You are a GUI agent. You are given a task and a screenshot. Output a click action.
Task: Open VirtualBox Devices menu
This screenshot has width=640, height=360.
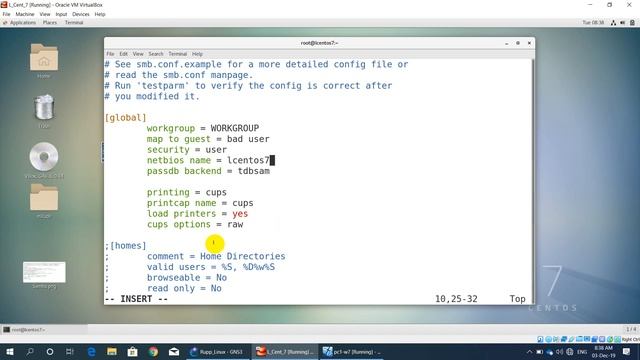pos(81,14)
